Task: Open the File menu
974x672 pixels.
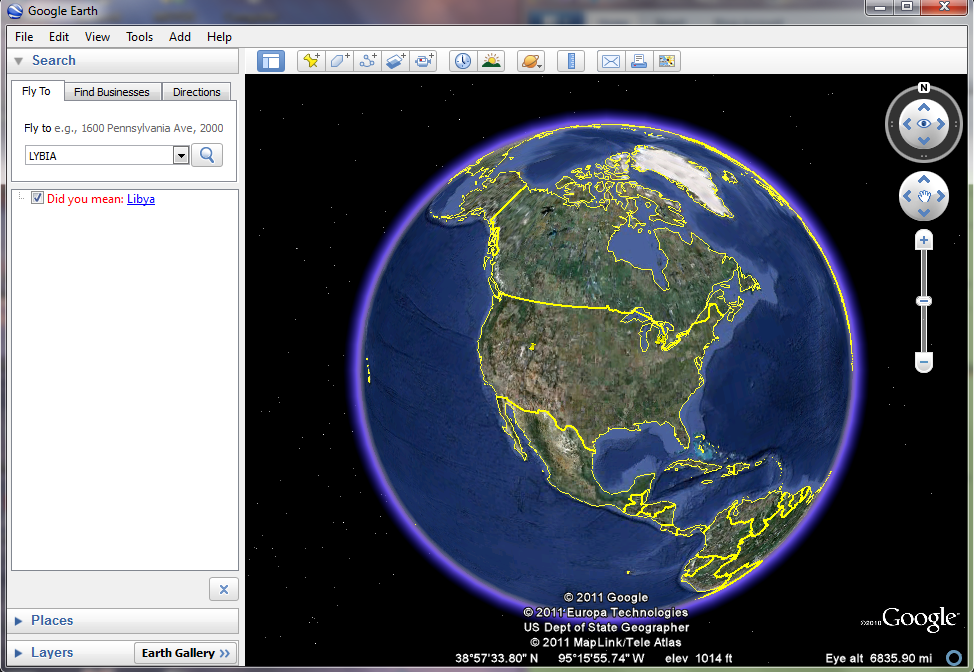Action: pos(24,37)
